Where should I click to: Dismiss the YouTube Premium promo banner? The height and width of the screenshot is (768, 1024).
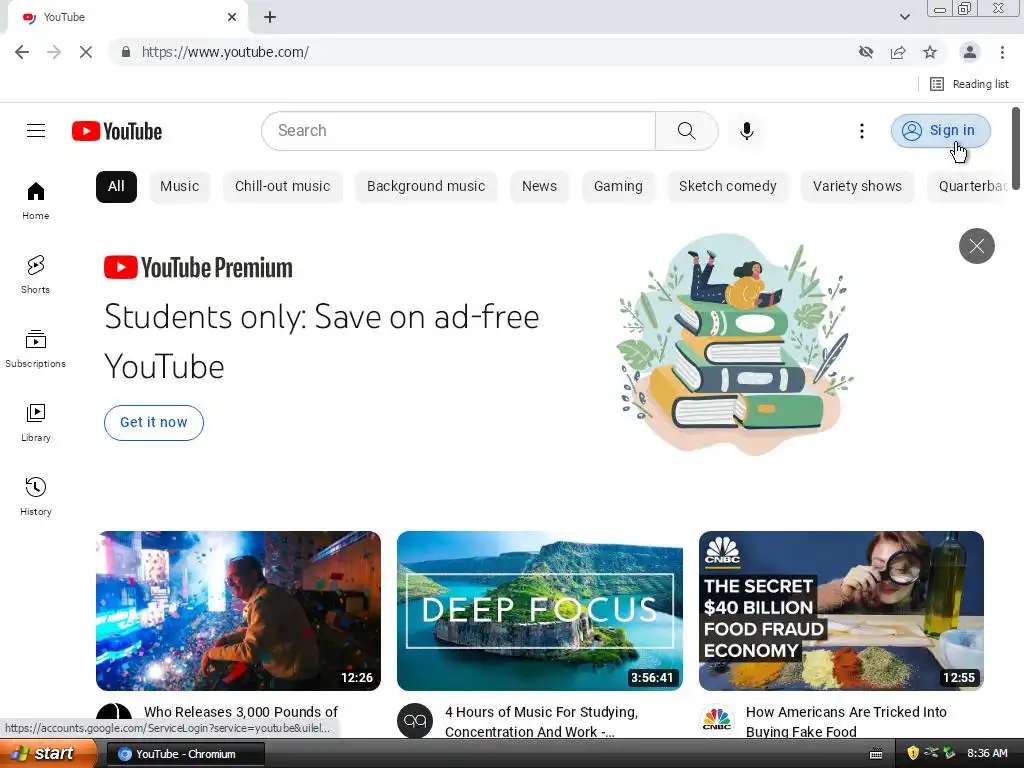(x=976, y=246)
